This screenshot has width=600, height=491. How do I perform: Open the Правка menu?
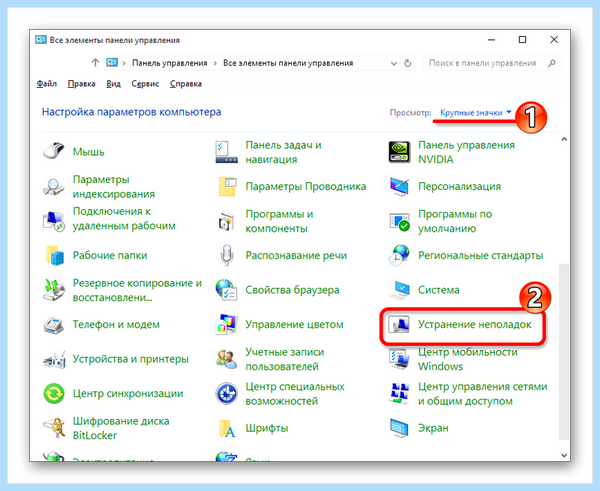[x=82, y=84]
